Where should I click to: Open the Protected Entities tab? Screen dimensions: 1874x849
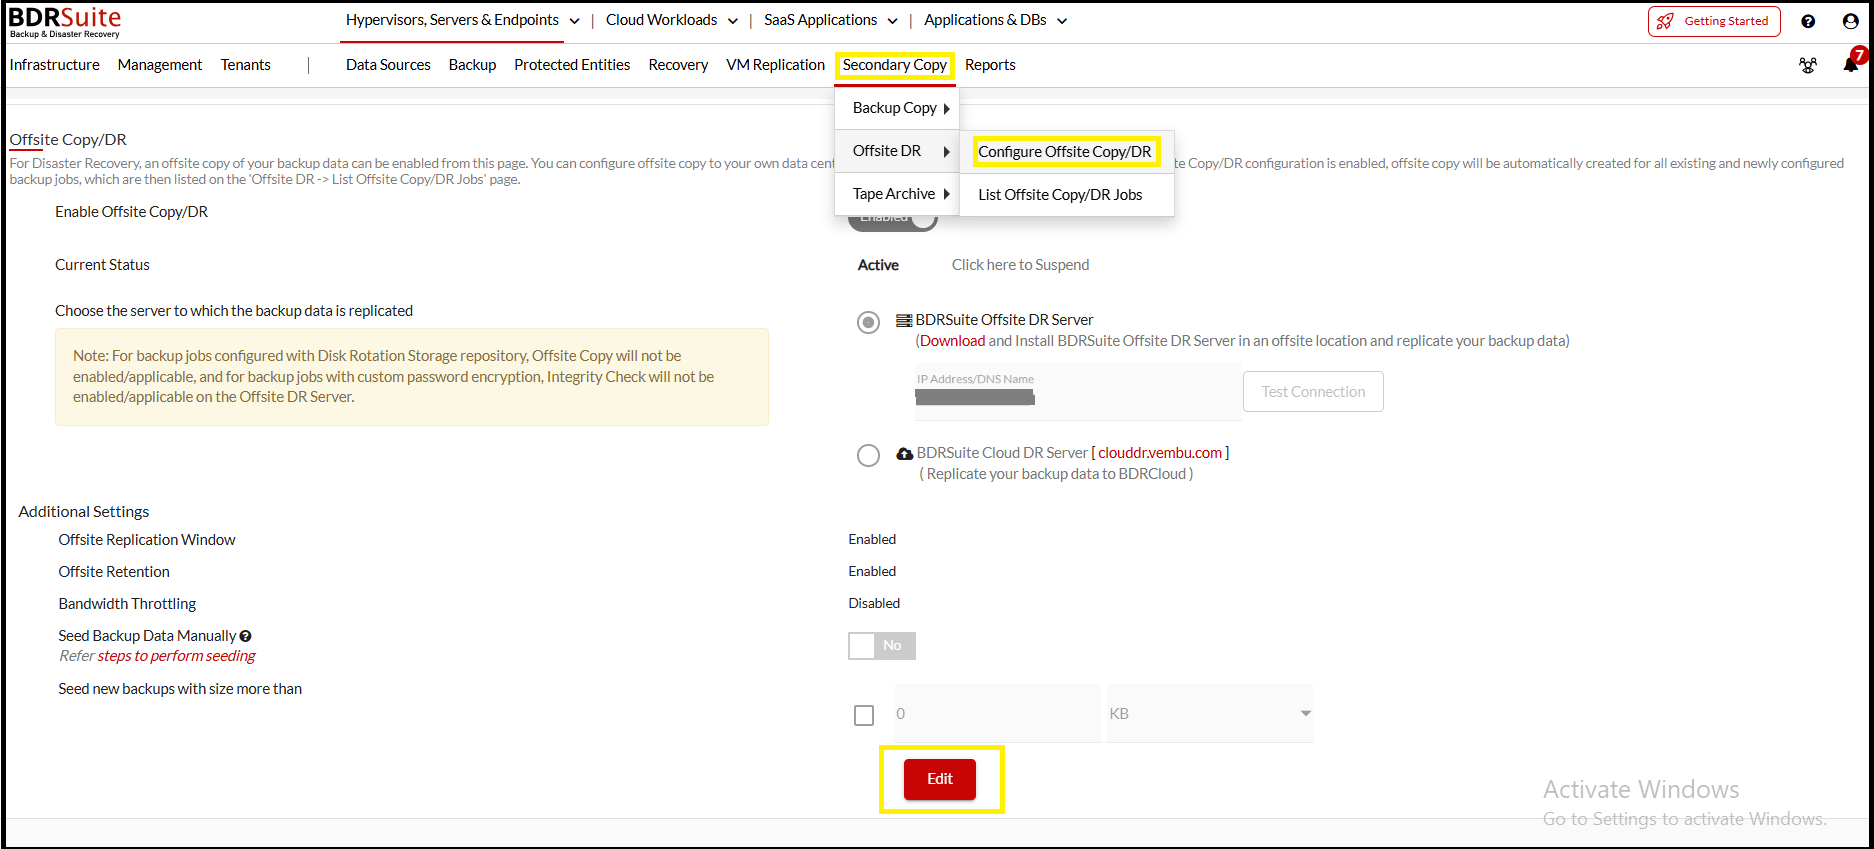click(572, 65)
